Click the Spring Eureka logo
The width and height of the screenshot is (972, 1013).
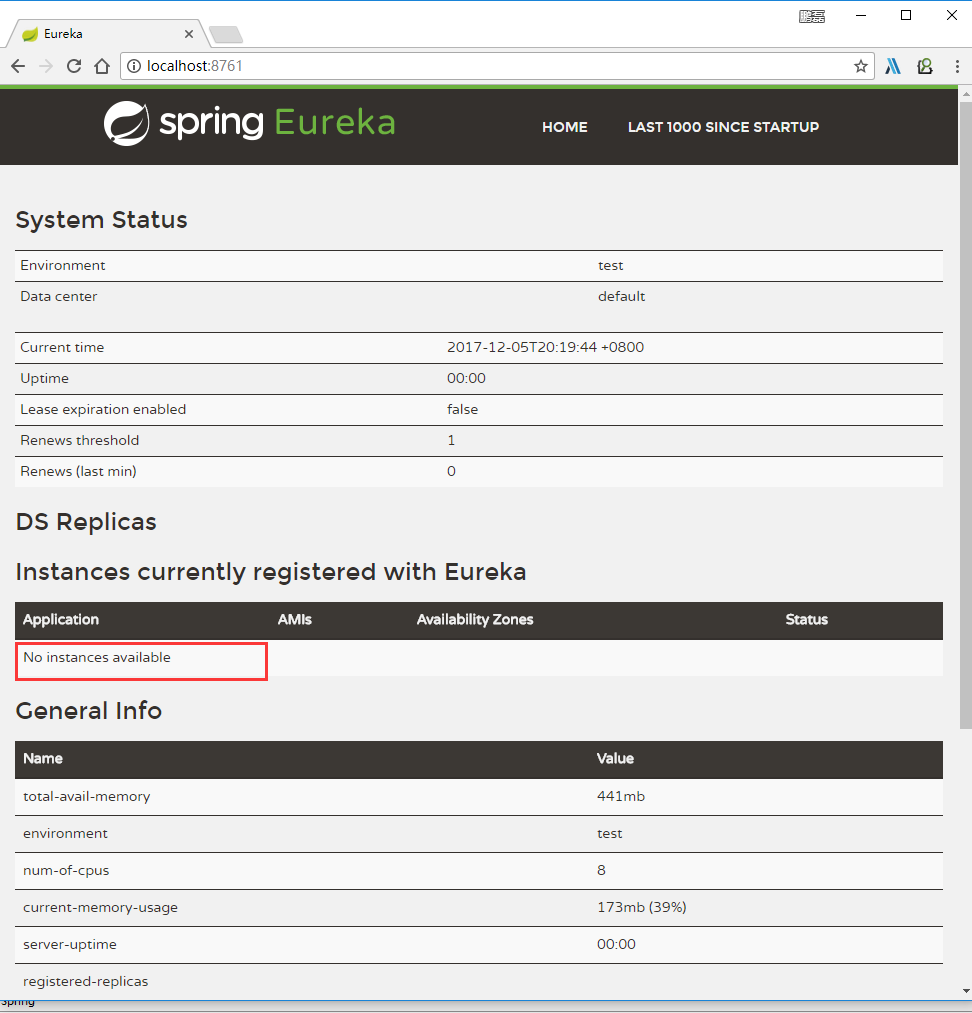[249, 123]
